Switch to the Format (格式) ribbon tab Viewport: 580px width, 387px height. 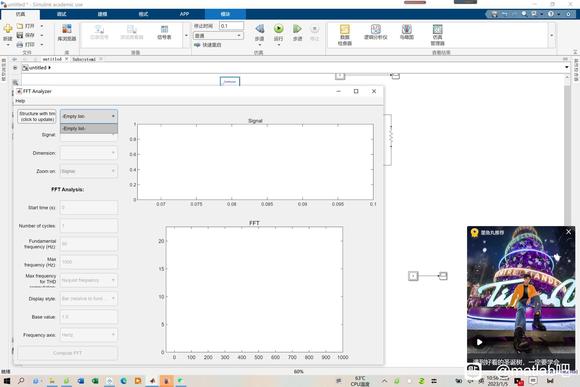coord(144,14)
